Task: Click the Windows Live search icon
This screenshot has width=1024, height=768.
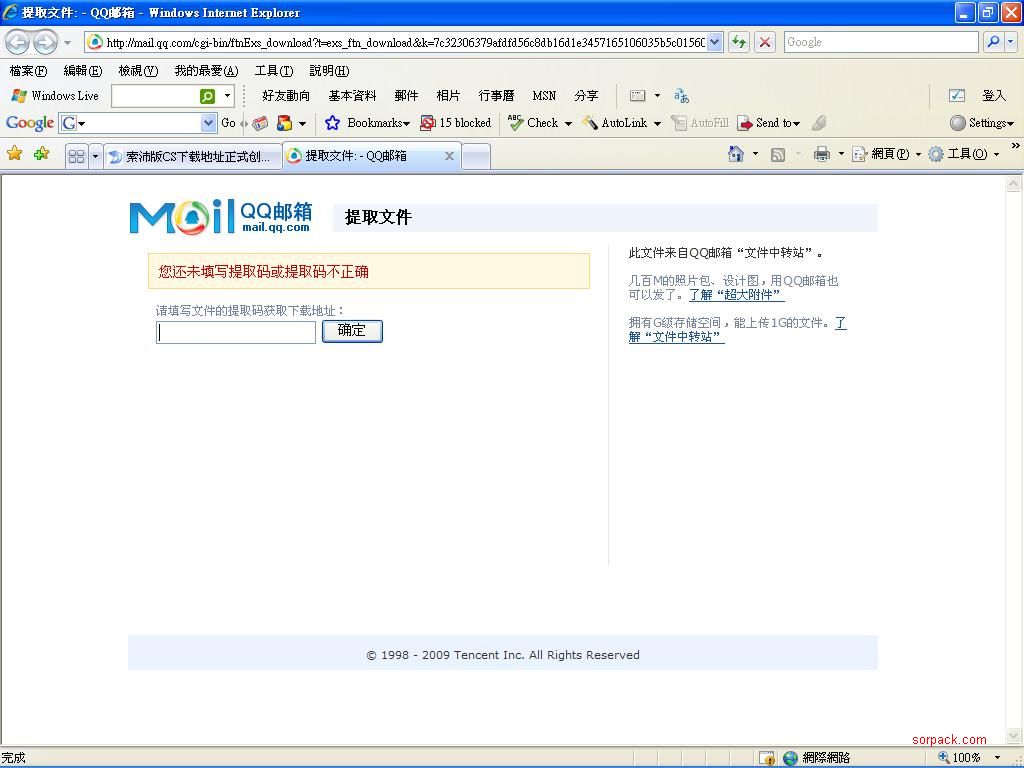Action: pos(207,96)
